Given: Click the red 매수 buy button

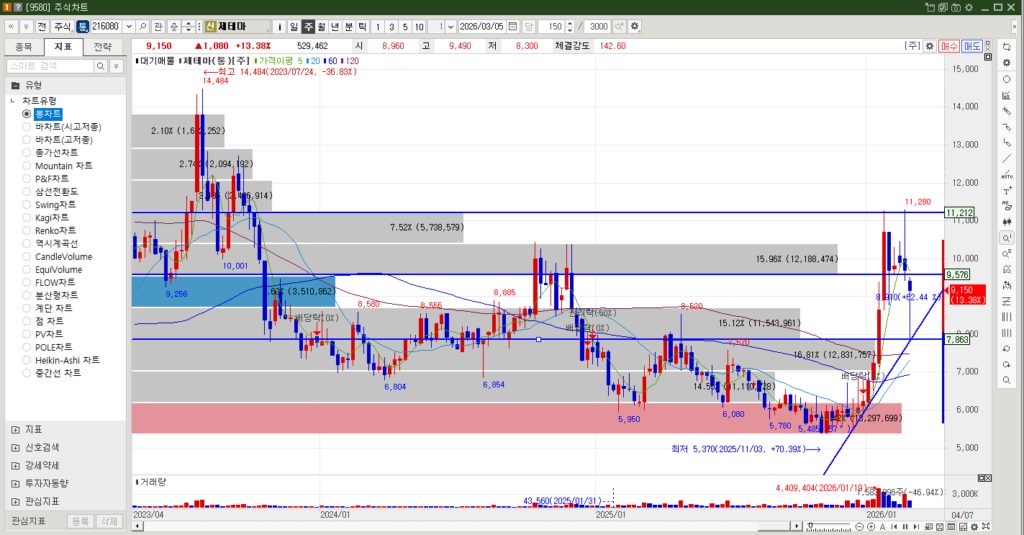Looking at the screenshot, I should [x=949, y=46].
